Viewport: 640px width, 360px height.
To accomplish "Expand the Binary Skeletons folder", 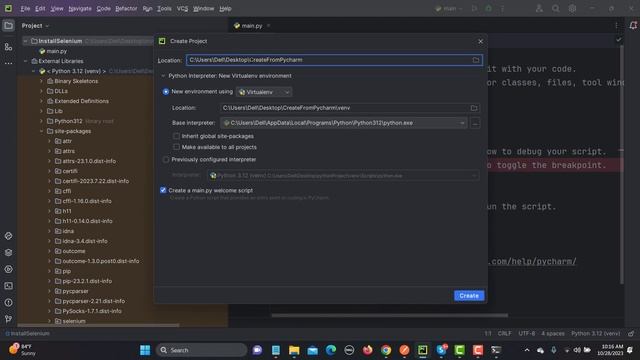I will [41, 81].
